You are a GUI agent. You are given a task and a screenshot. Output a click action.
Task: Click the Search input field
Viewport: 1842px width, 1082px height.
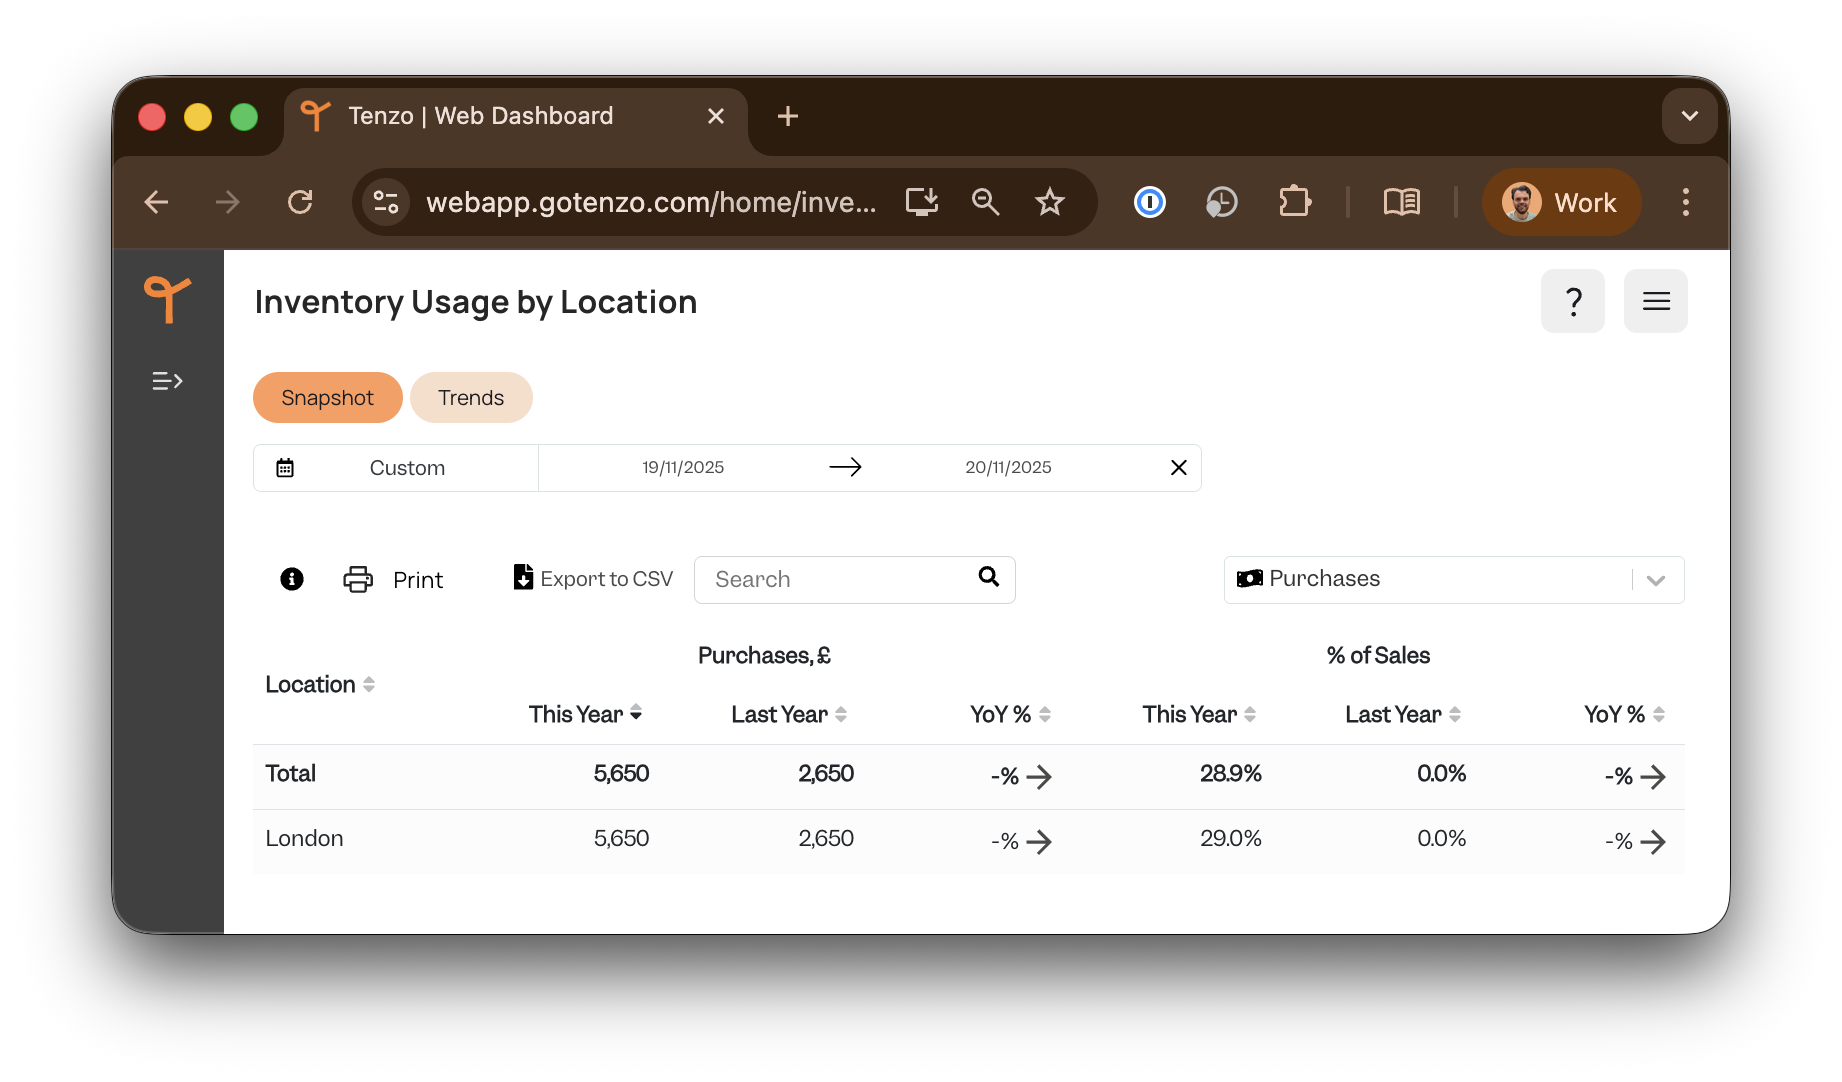[x=855, y=580]
